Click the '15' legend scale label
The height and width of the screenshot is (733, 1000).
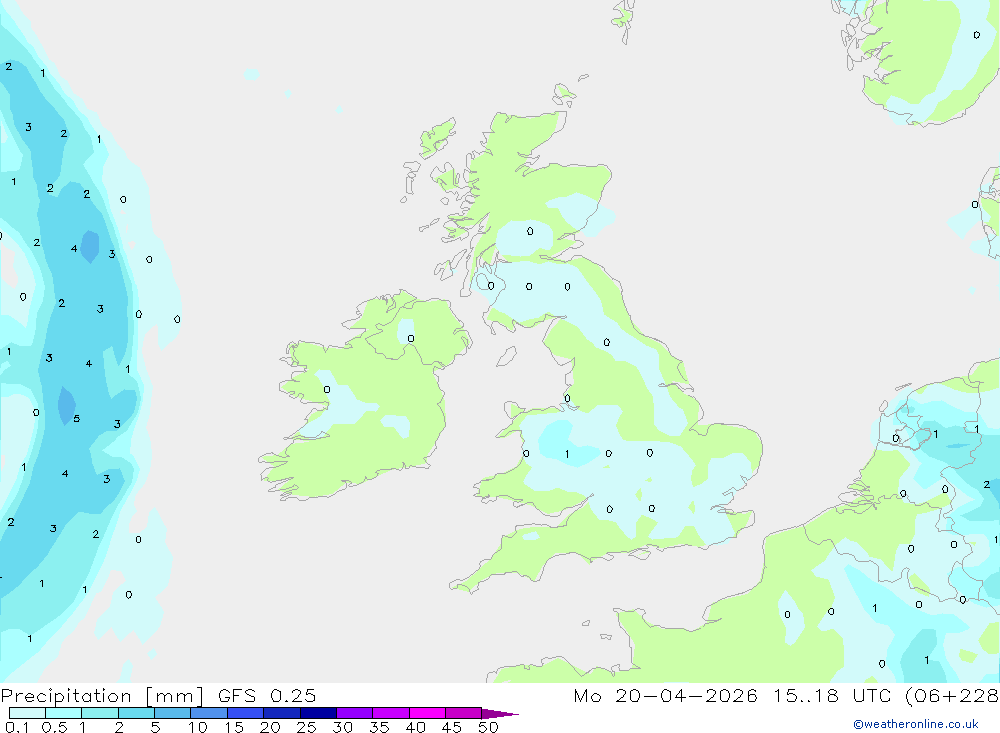click(234, 727)
